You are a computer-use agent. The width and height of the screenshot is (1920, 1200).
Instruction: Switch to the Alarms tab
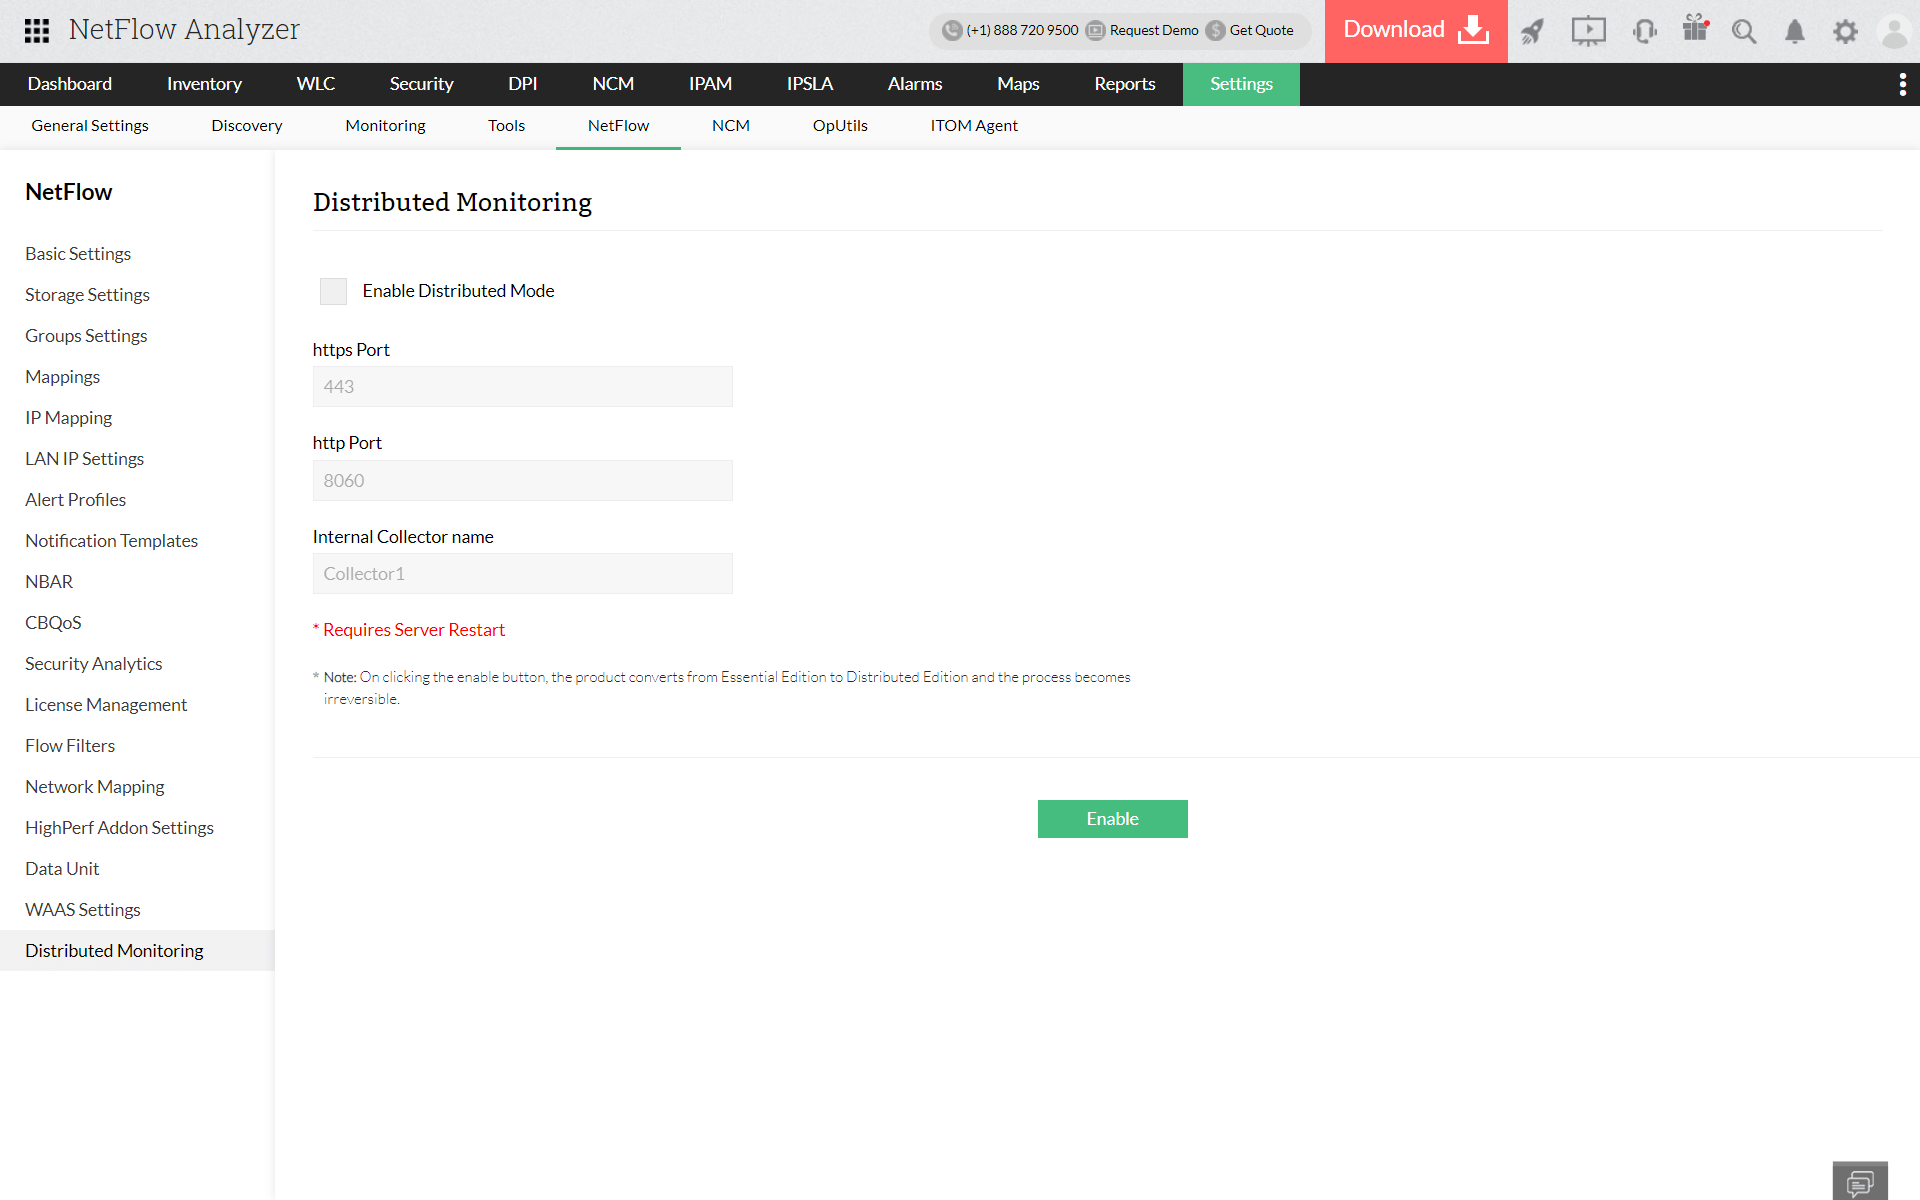914,84
